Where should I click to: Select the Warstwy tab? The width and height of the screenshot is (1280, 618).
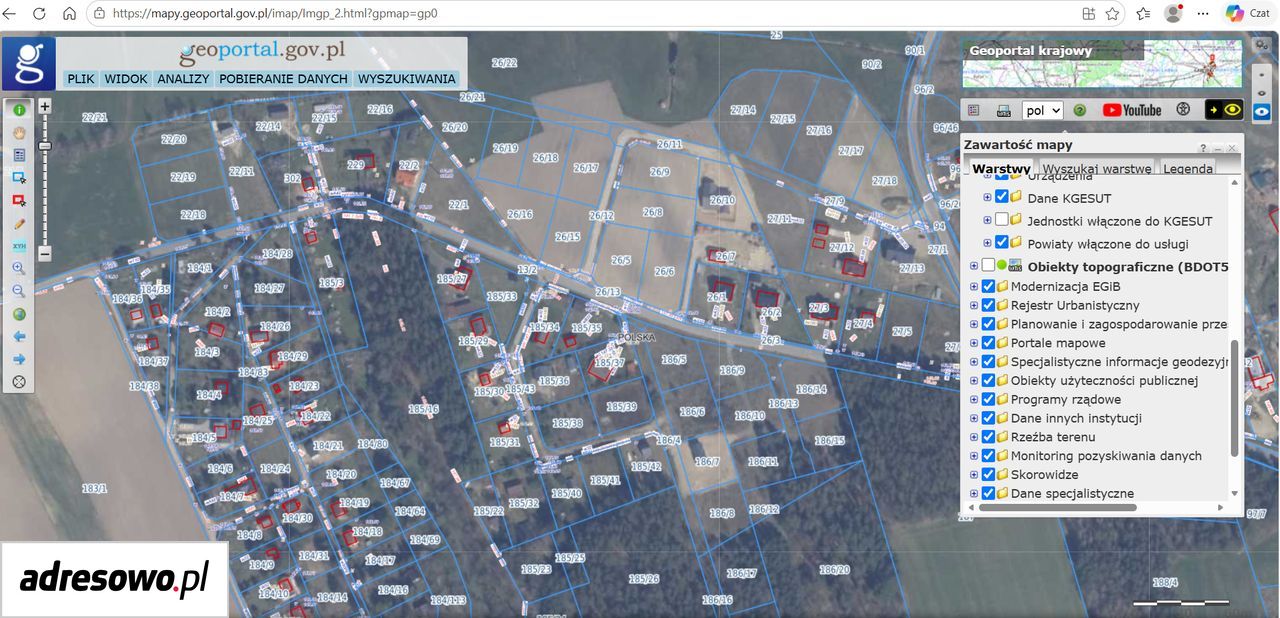[x=1001, y=169]
